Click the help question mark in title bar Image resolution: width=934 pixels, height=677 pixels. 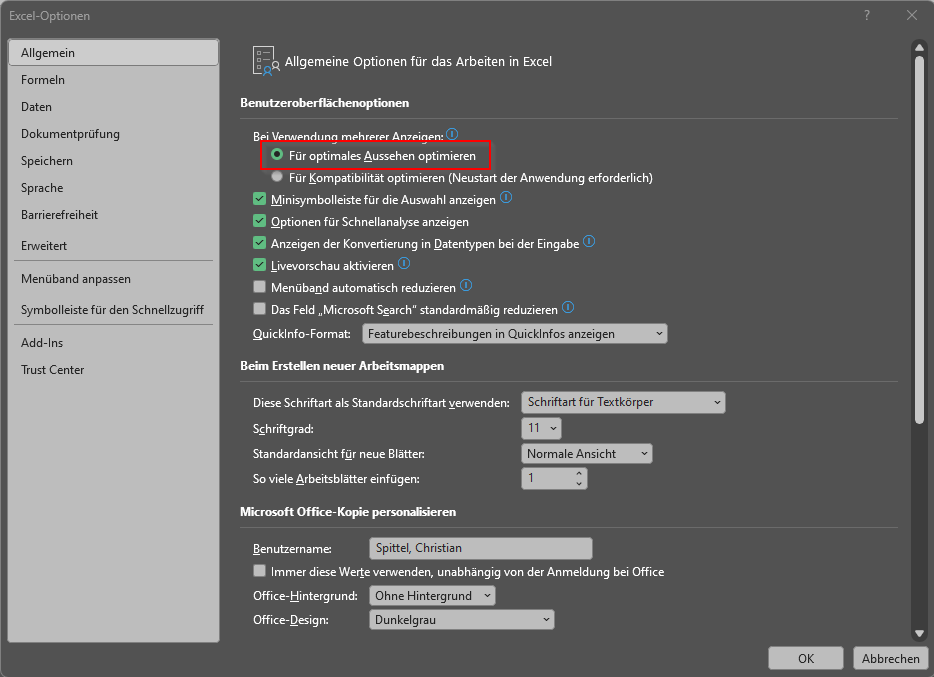[867, 15]
